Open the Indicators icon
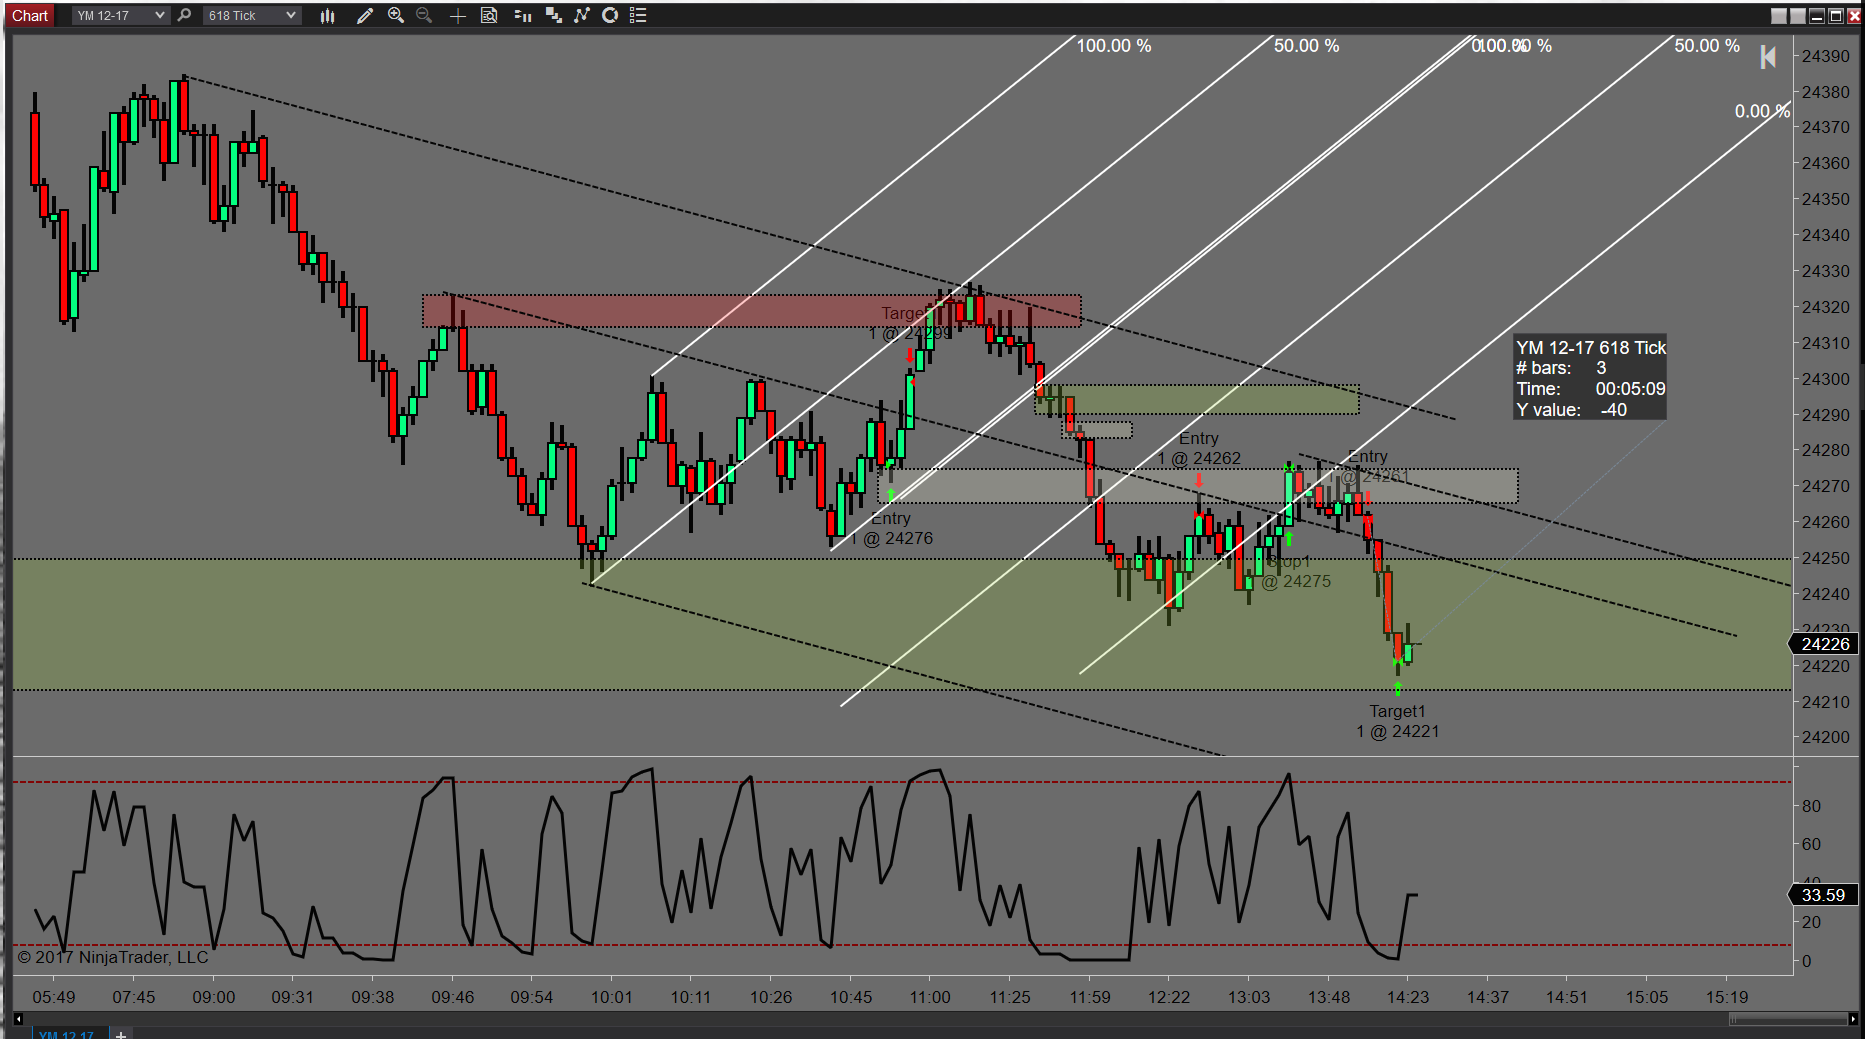The width and height of the screenshot is (1865, 1039). (582, 15)
